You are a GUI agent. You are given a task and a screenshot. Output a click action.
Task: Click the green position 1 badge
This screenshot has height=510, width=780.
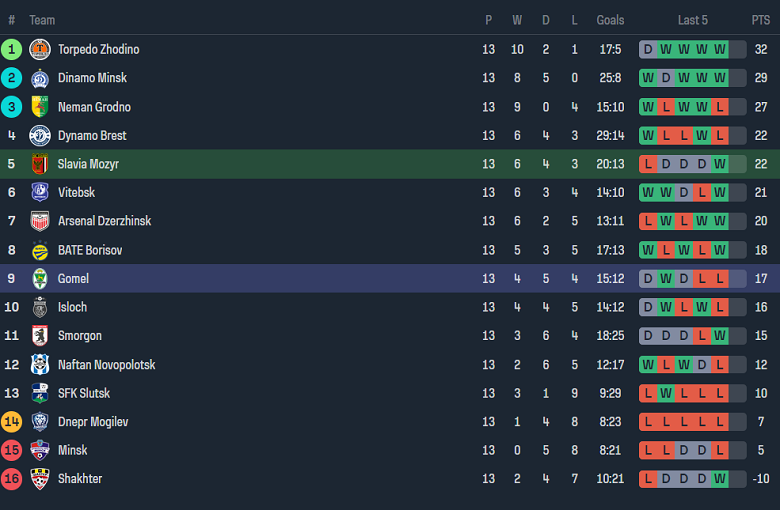click(12, 49)
